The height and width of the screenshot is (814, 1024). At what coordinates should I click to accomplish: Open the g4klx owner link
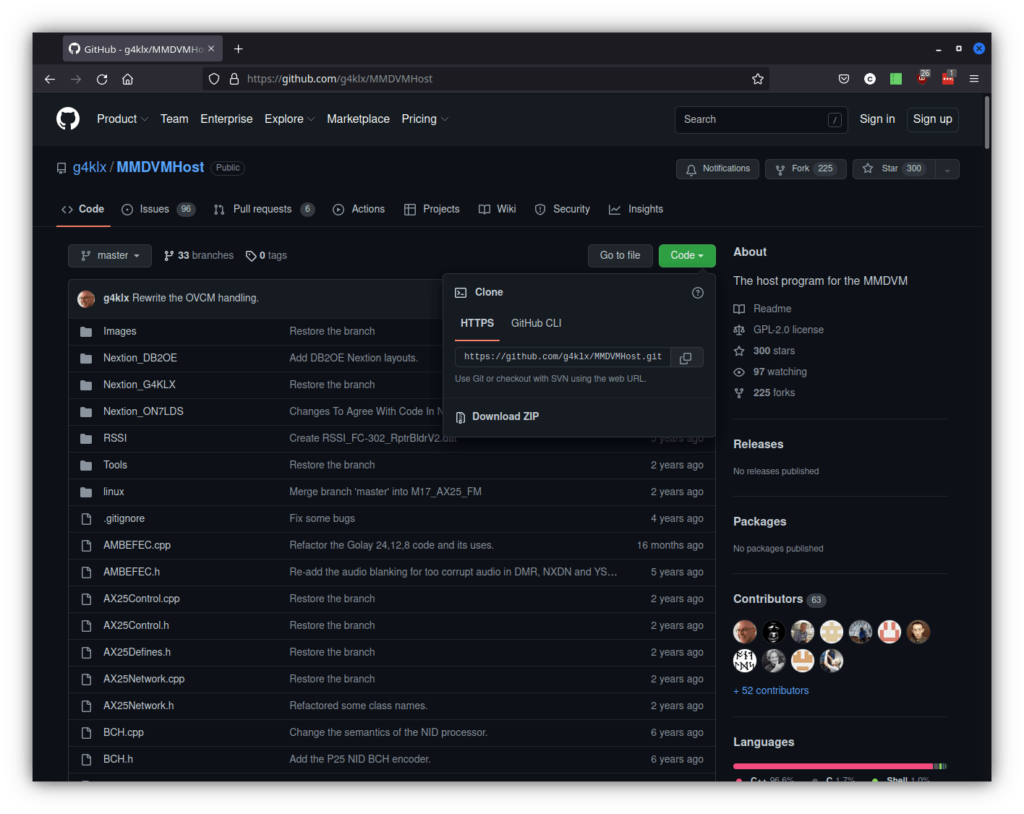(89, 167)
